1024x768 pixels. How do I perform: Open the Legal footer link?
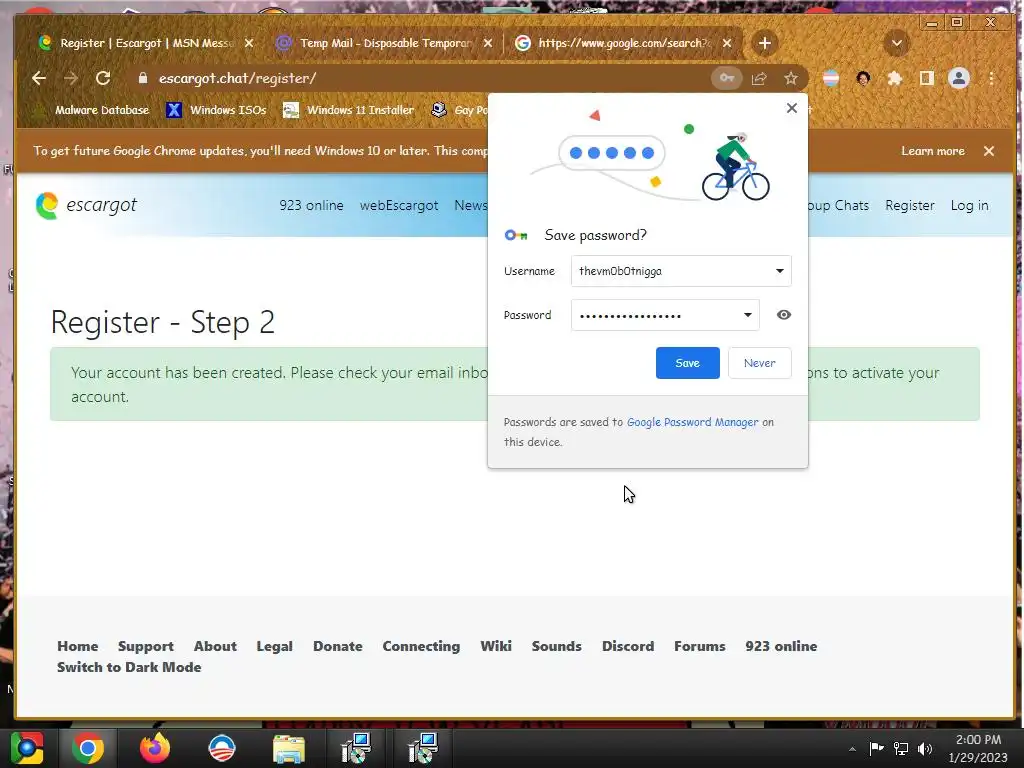pos(274,646)
